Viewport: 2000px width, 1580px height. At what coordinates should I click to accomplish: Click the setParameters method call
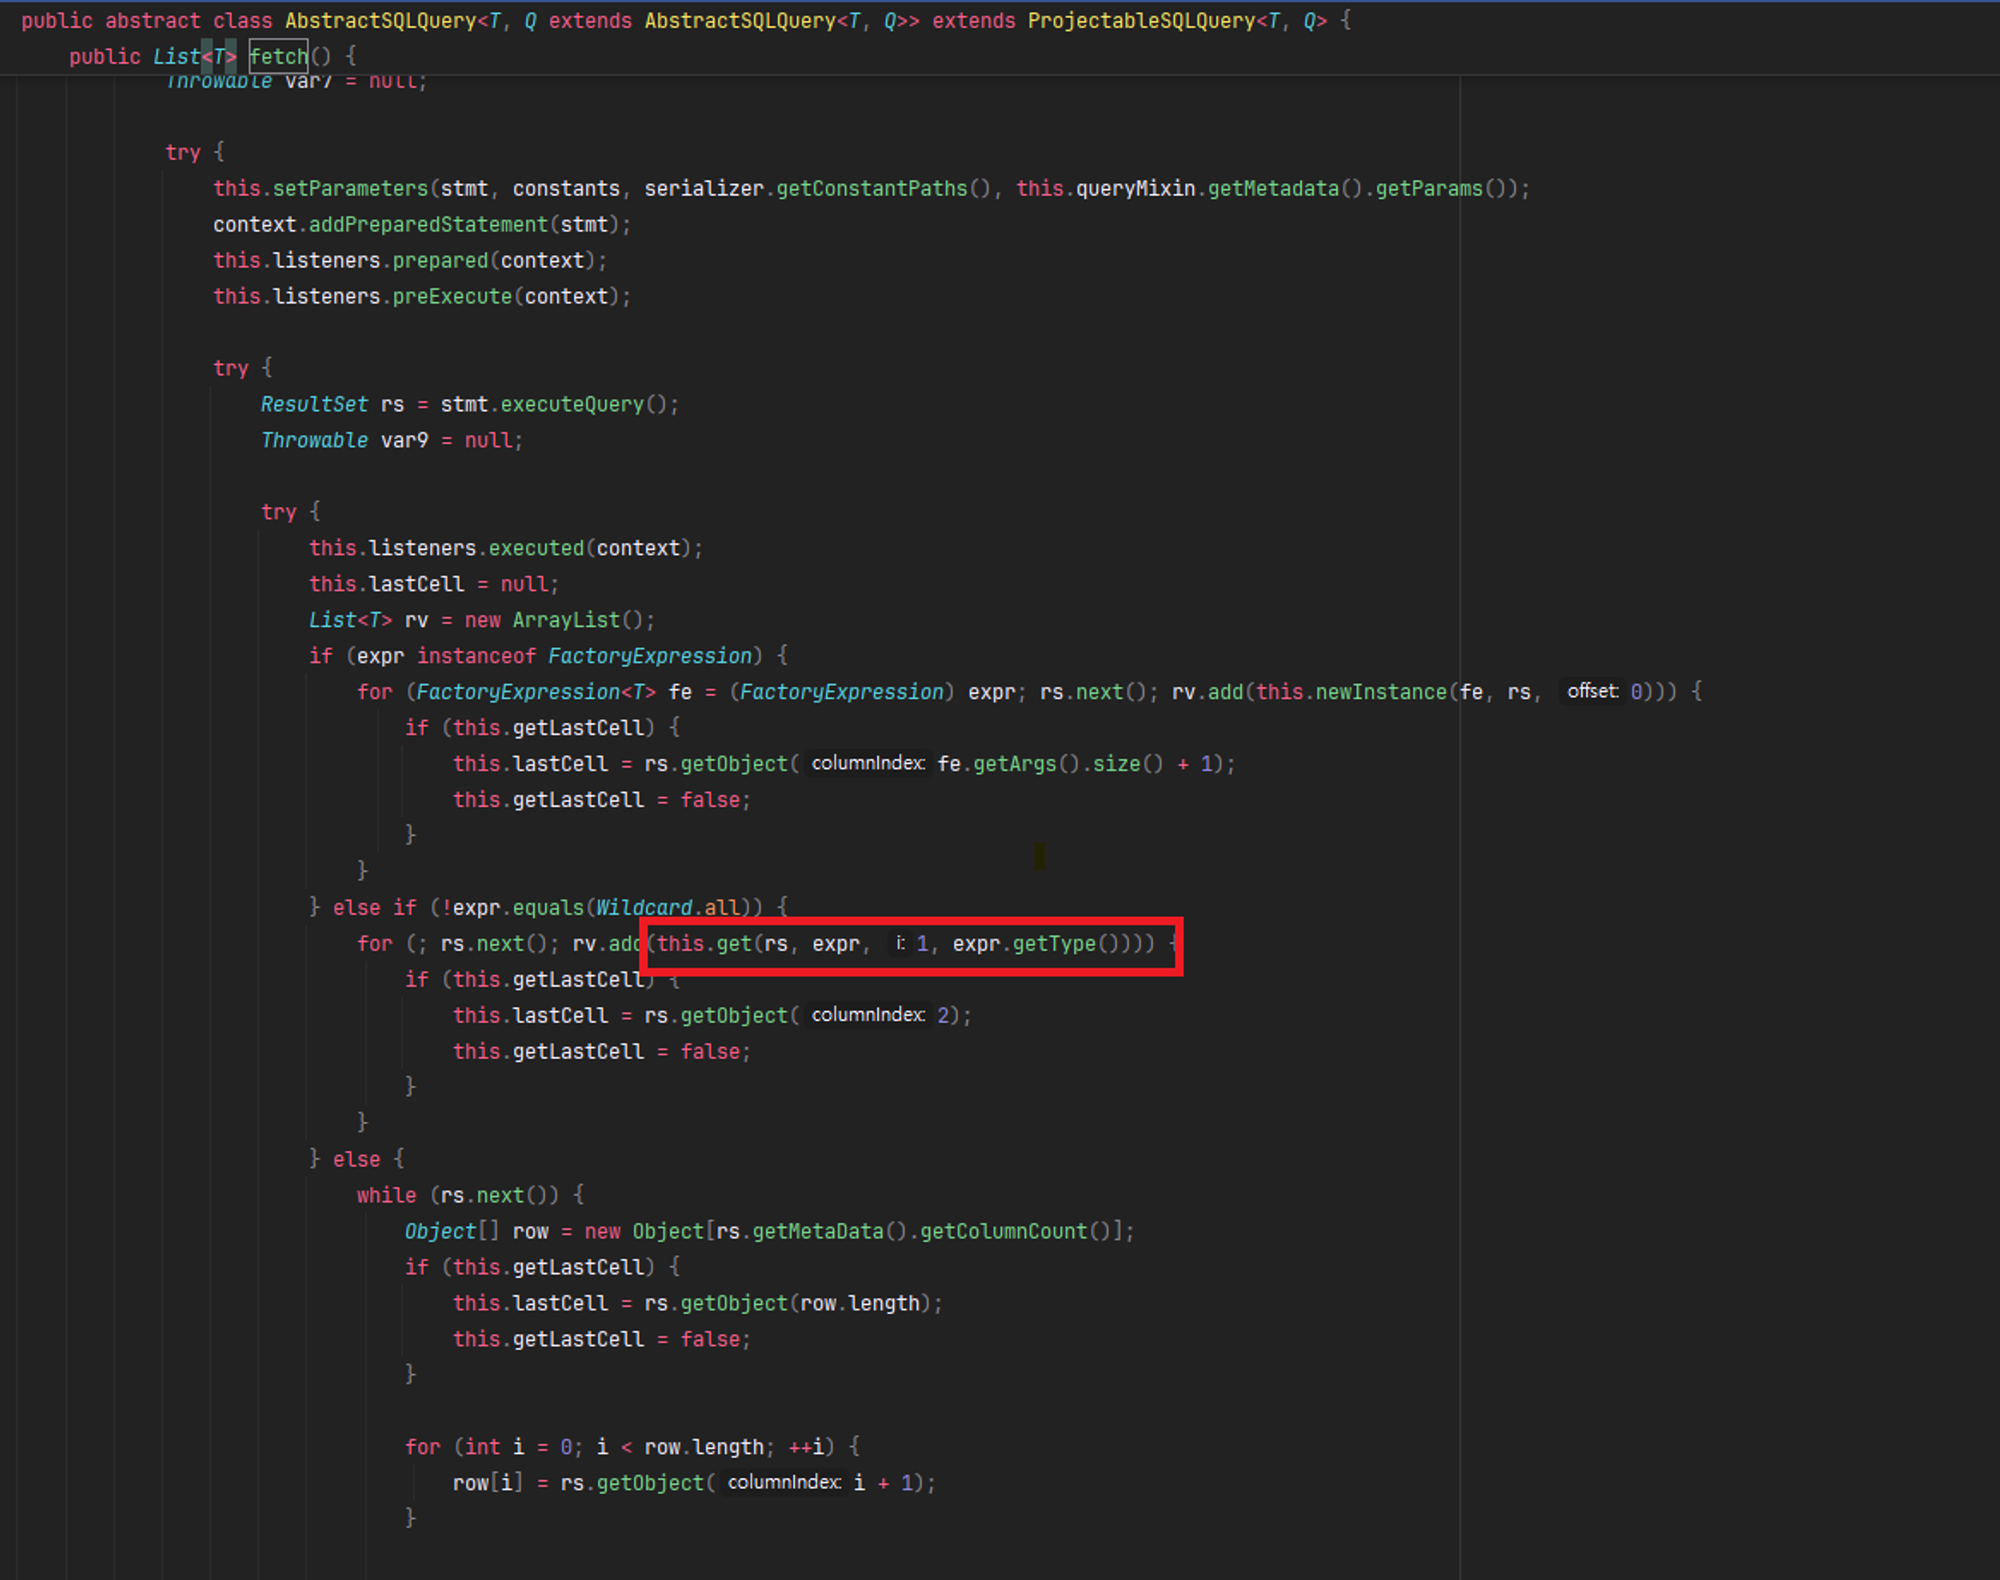click(x=350, y=188)
